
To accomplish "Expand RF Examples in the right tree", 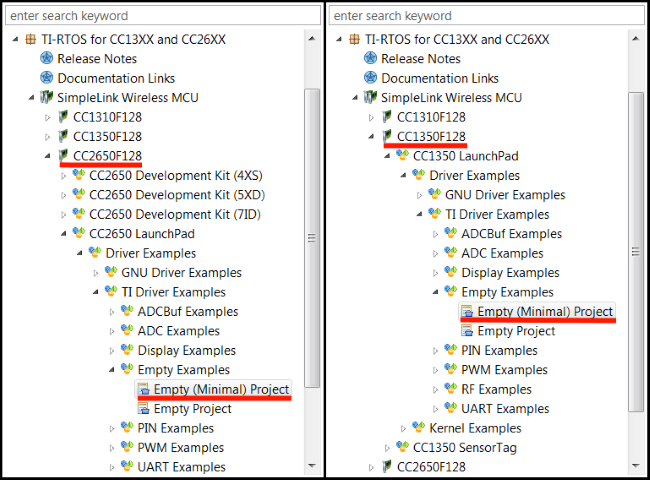I will 437,390.
